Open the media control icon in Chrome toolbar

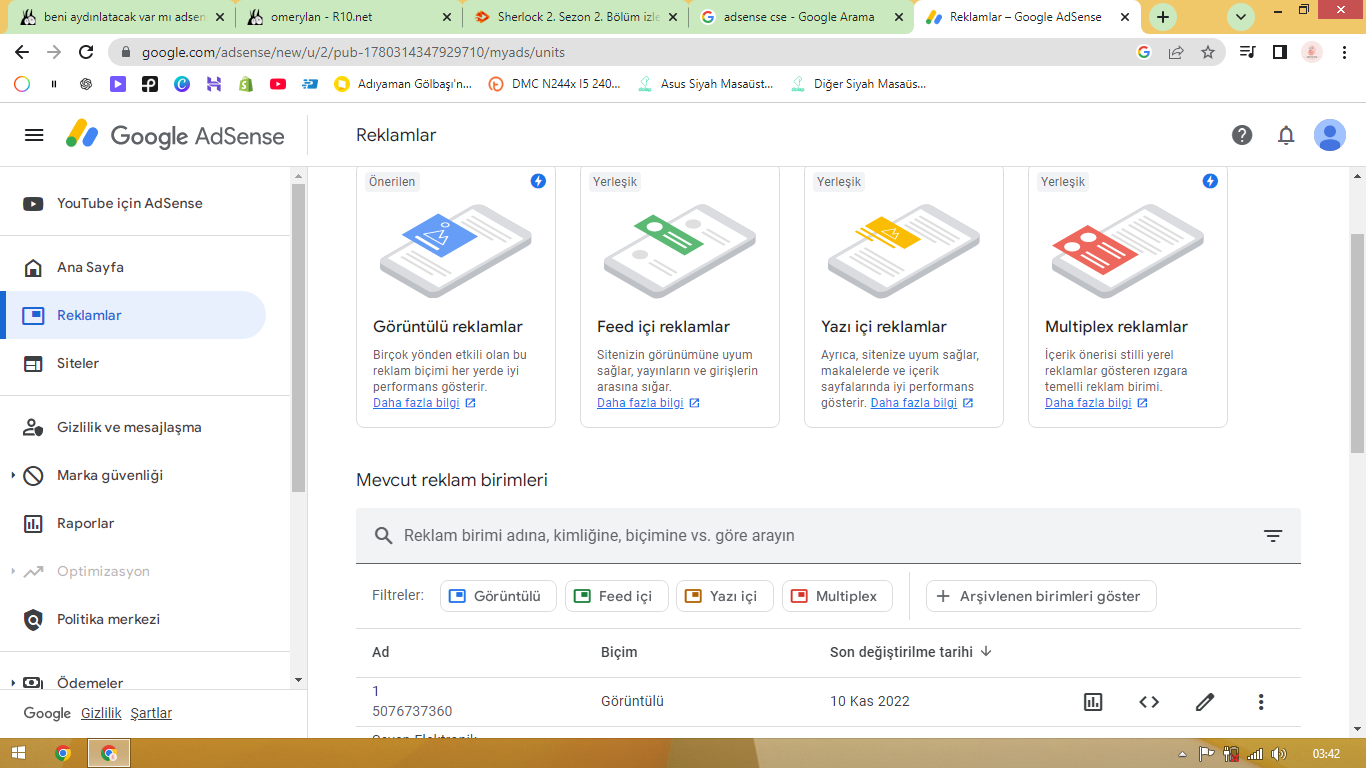pyautogui.click(x=1247, y=52)
